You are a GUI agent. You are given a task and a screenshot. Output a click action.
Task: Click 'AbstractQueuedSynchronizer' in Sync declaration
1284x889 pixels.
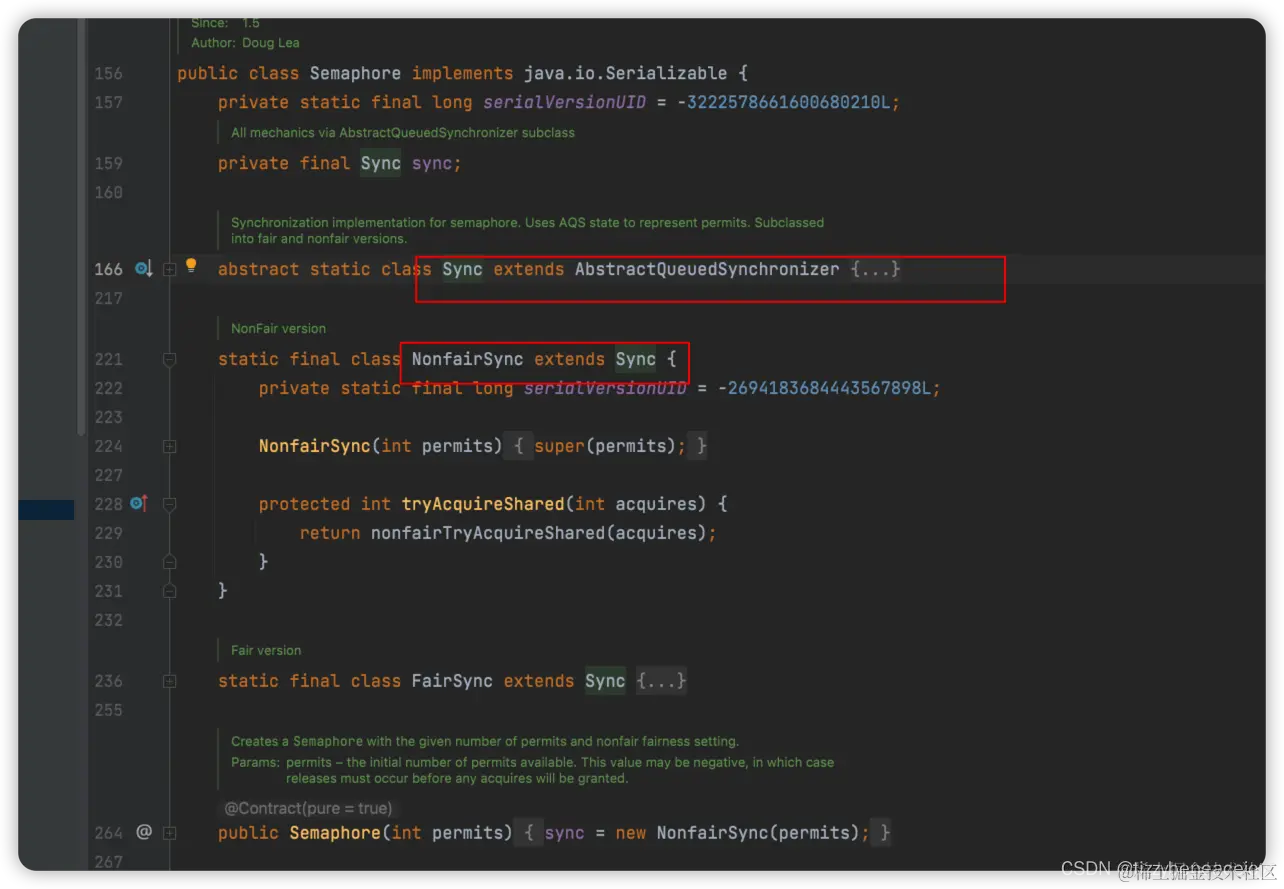click(x=707, y=269)
